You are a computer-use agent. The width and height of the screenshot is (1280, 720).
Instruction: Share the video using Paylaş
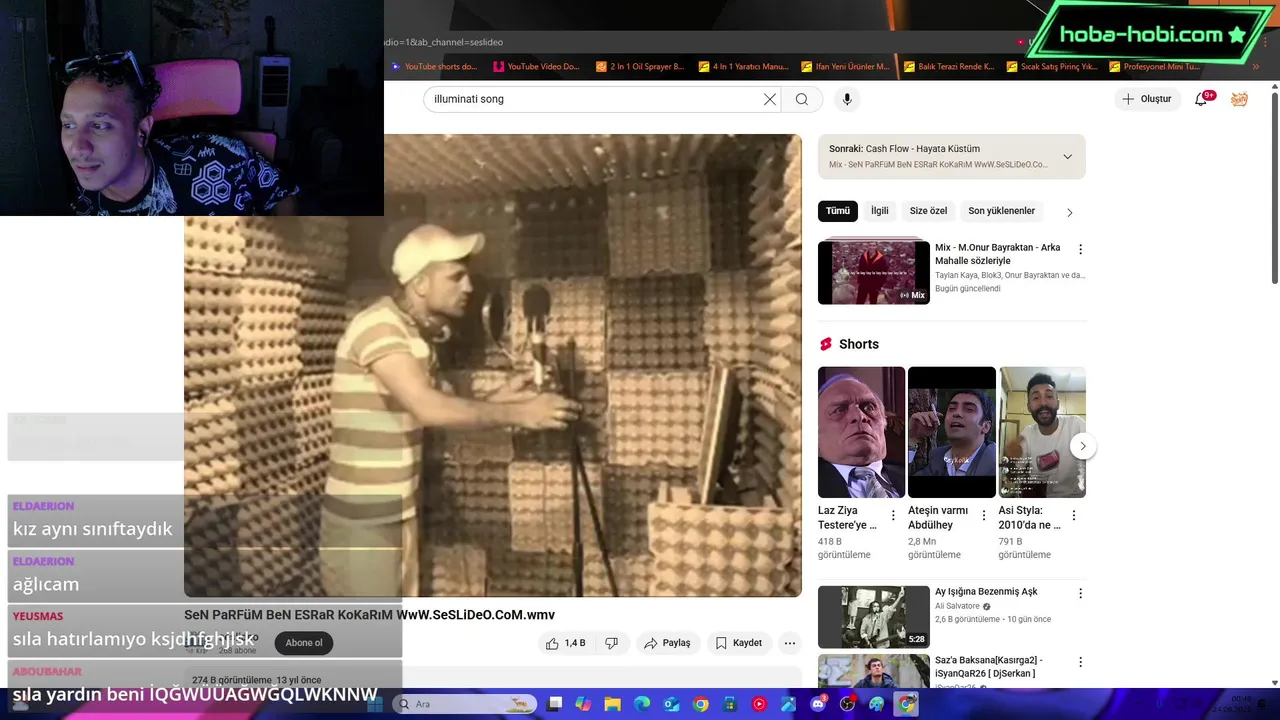[668, 643]
